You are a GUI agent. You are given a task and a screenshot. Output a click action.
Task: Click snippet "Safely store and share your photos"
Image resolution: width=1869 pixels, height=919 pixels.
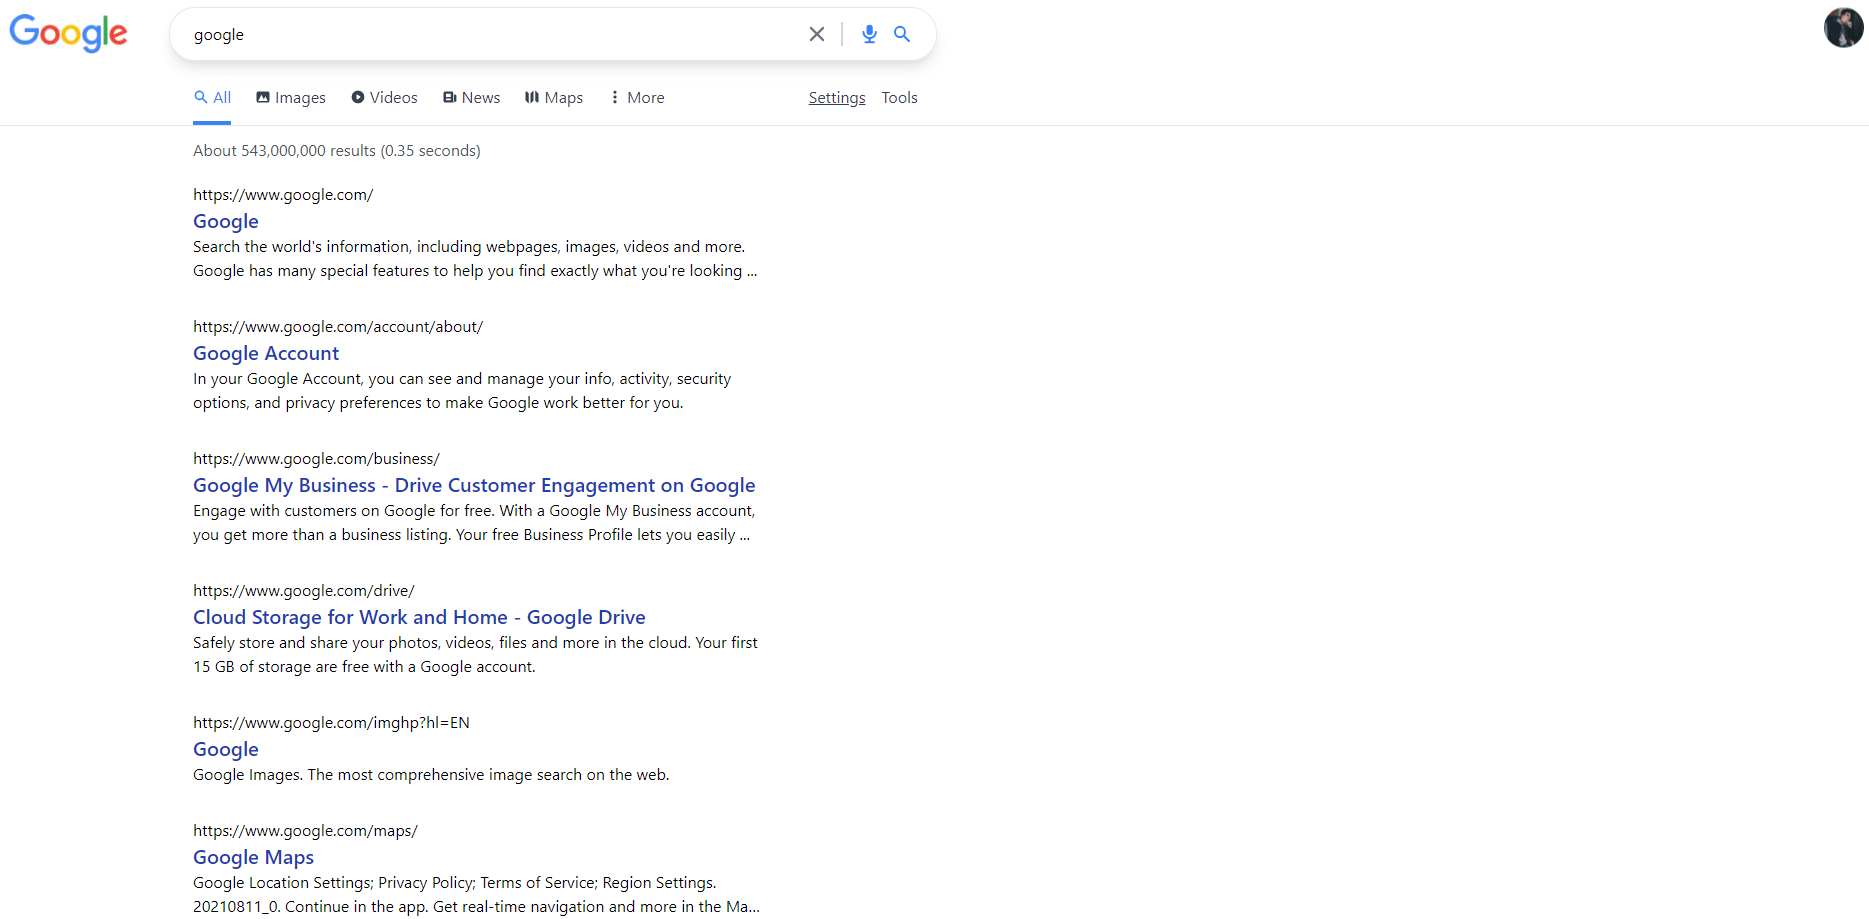pos(475,654)
